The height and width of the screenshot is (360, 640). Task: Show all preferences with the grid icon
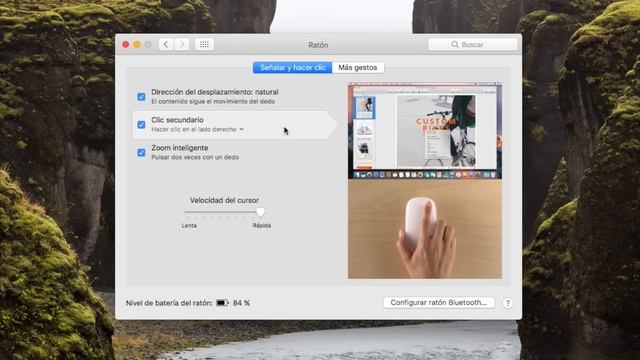pos(204,44)
